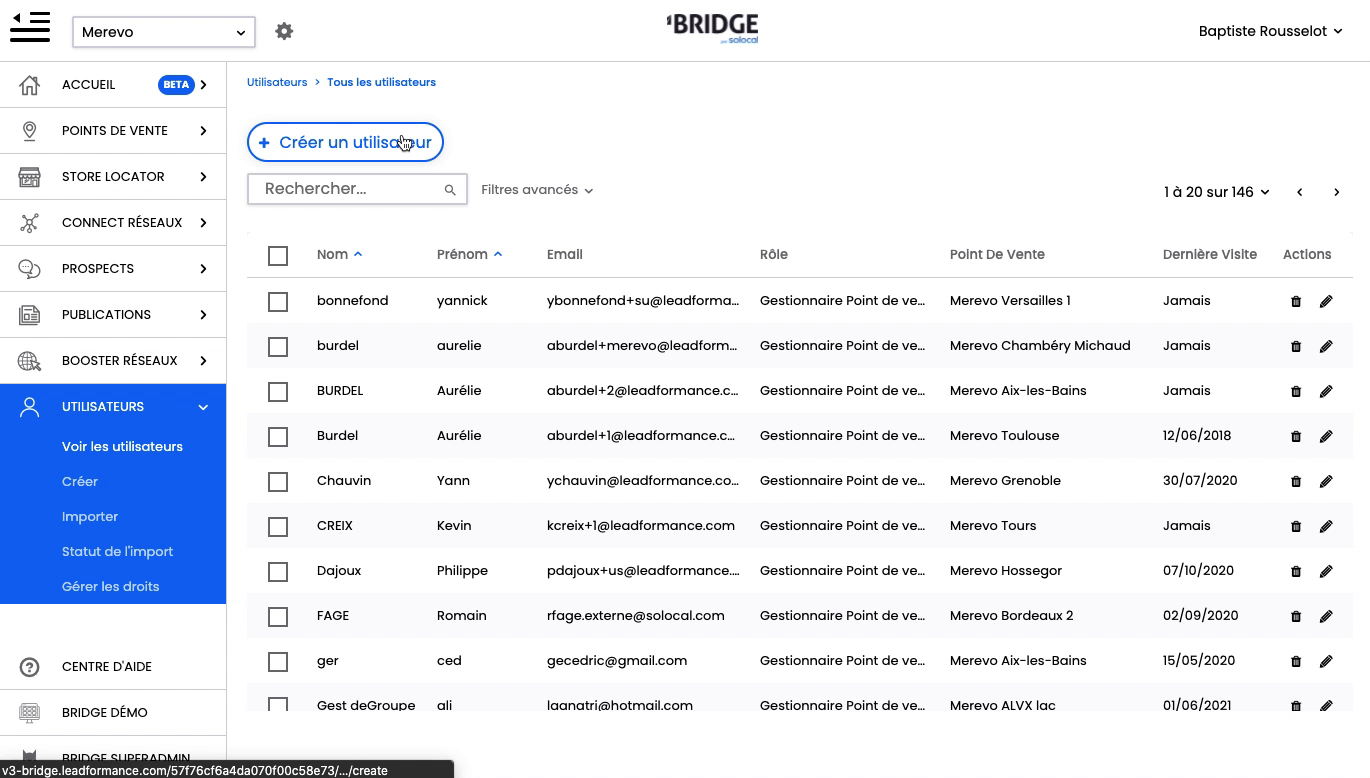Select Créer in the sidebar submenu

(80, 482)
